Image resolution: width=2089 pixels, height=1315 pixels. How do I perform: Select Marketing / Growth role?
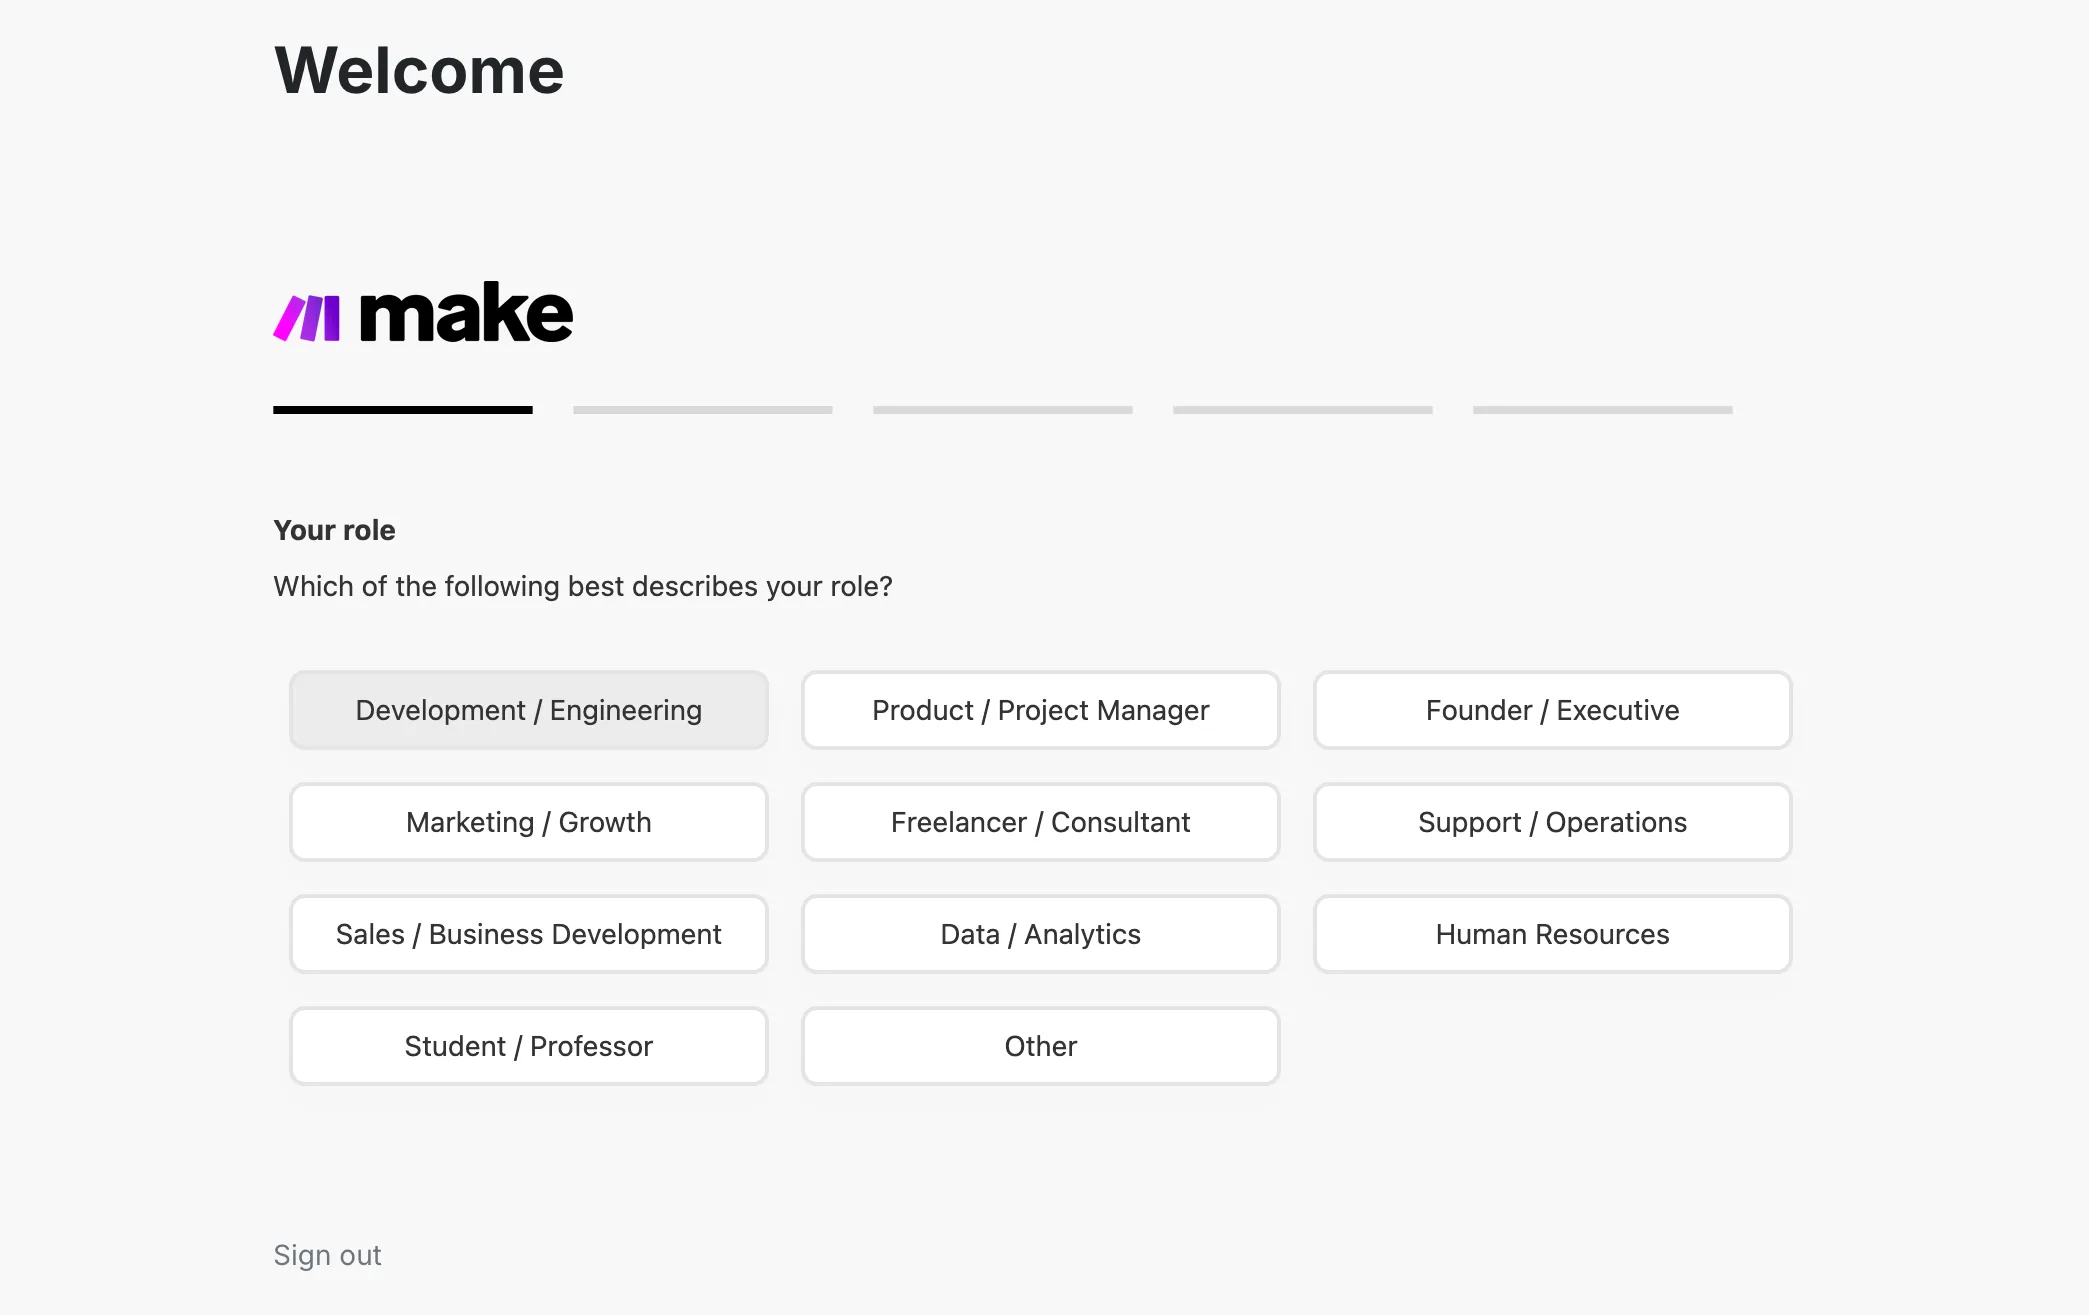tap(529, 822)
